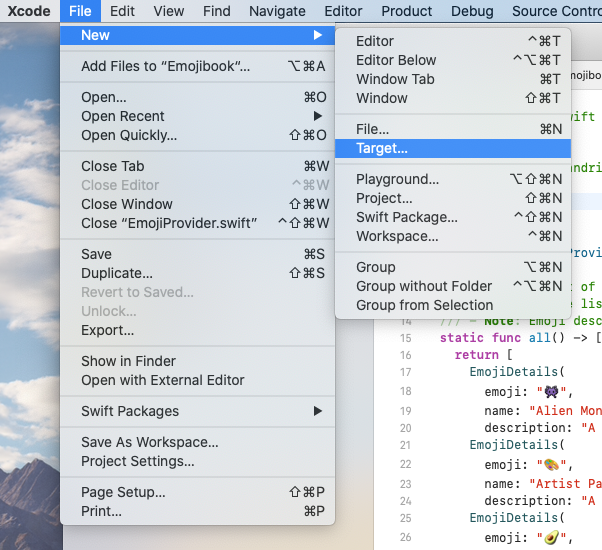Screen dimensions: 602x550
Task: Select New Window item
Action: point(453,98)
